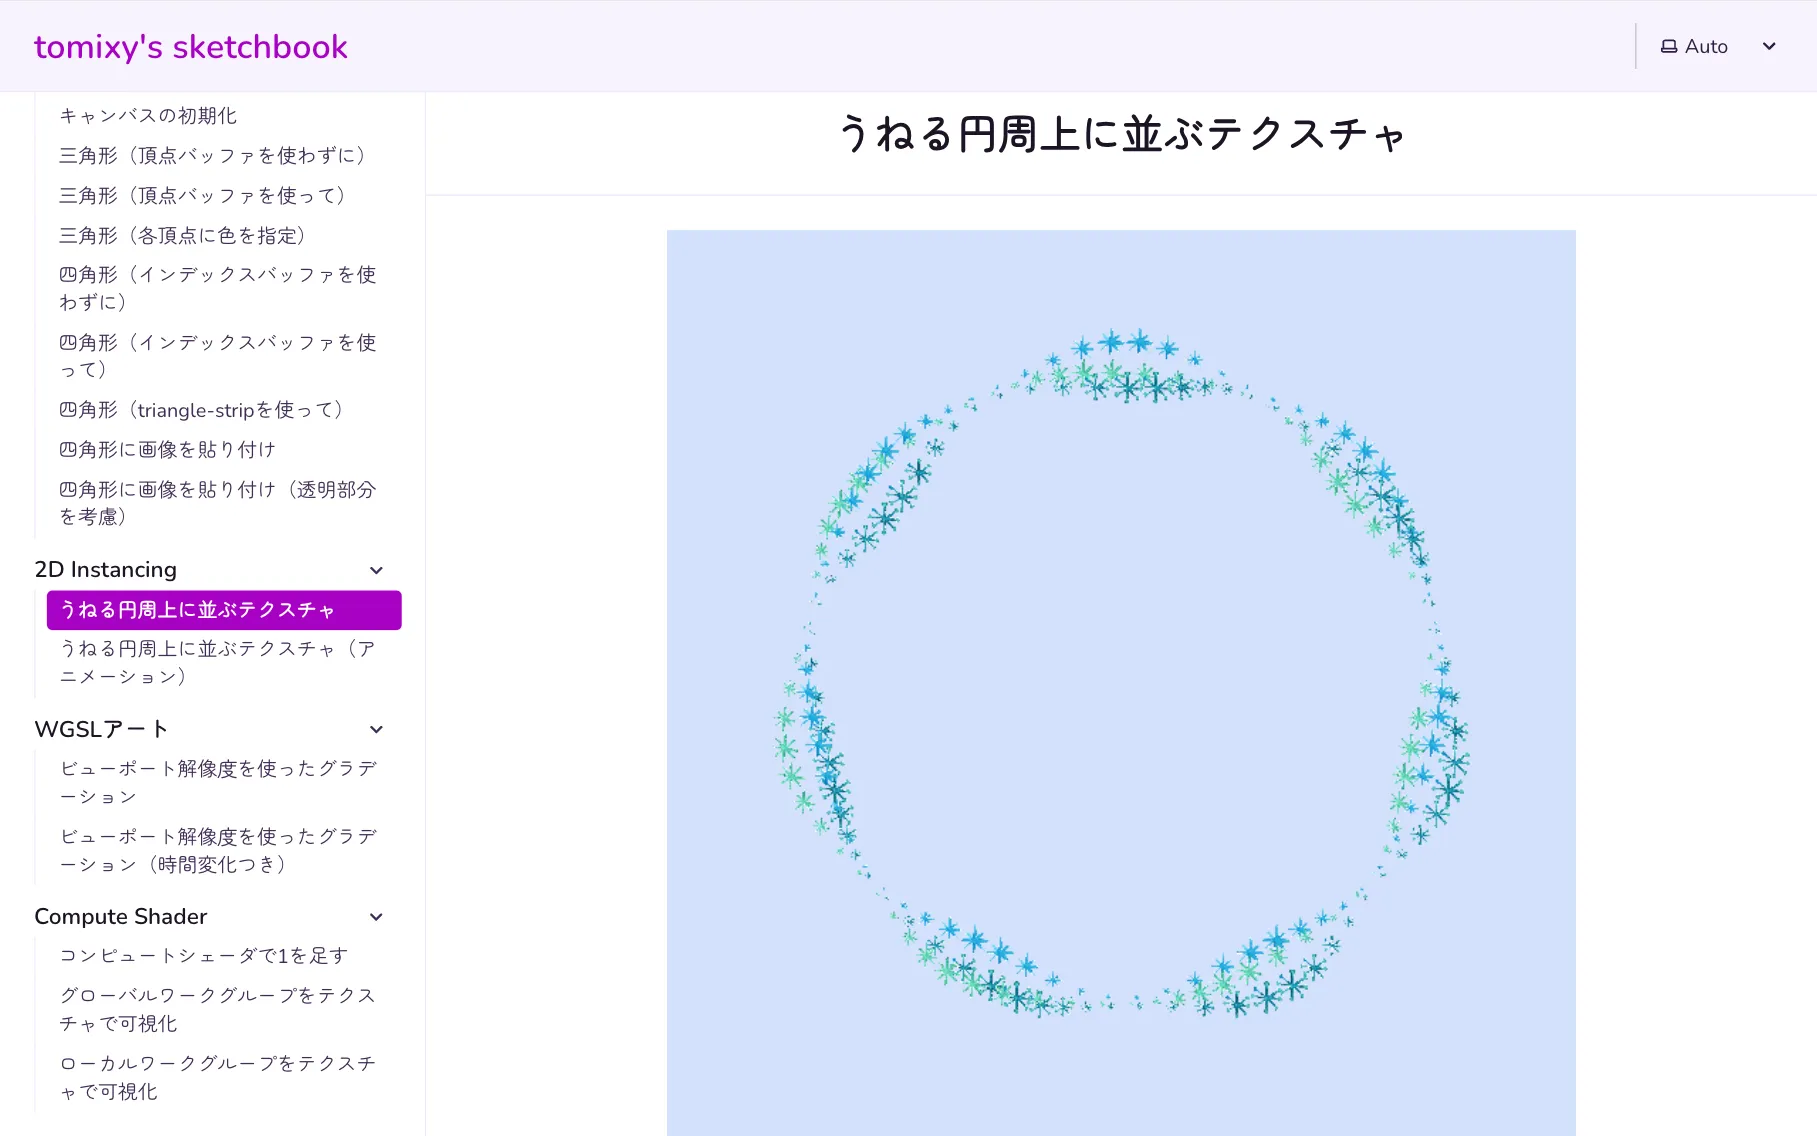Open the Auto theme dropdown
Viewport: 1817px width, 1136px height.
coord(1718,46)
